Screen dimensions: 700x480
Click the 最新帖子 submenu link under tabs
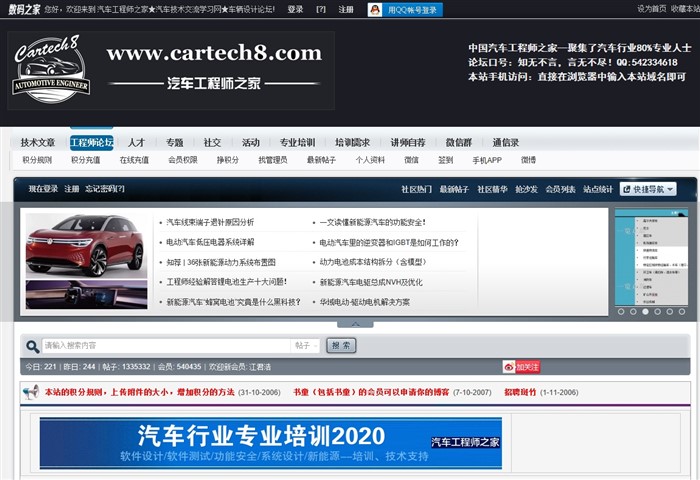click(321, 160)
